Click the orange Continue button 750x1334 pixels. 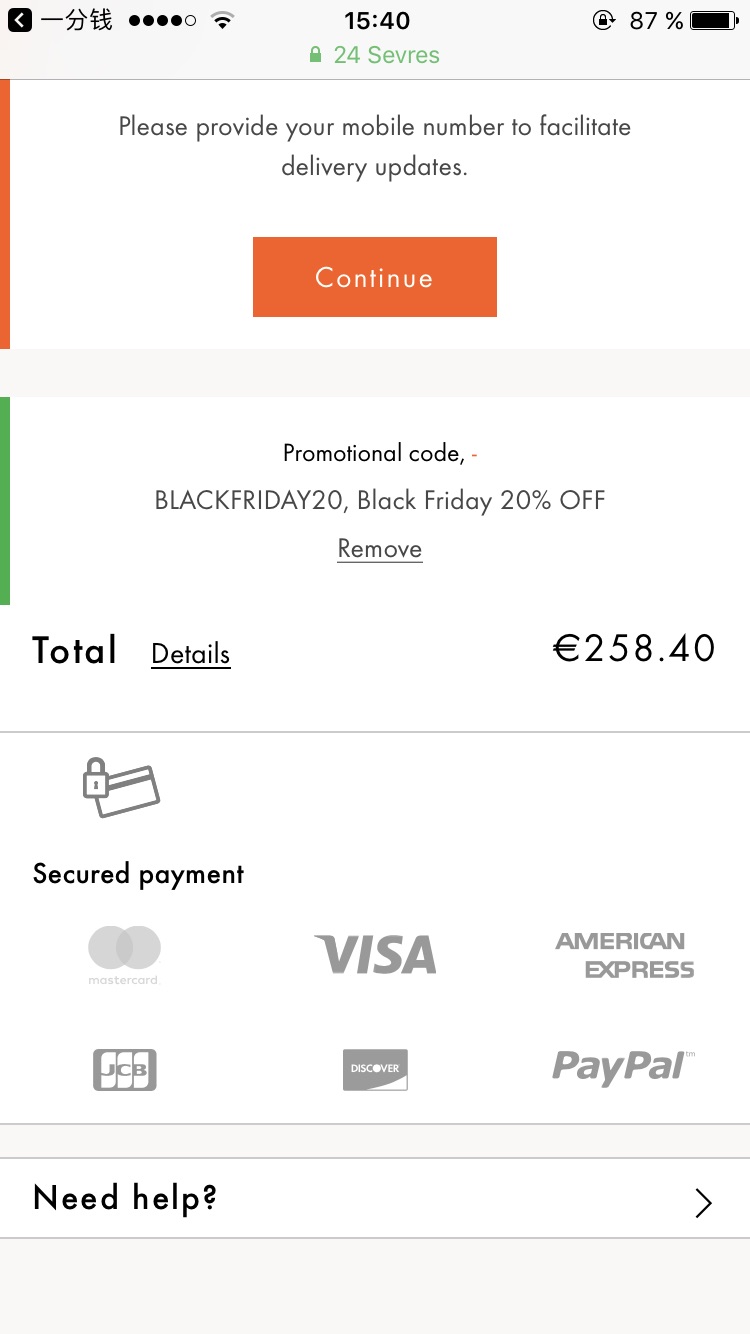point(375,277)
